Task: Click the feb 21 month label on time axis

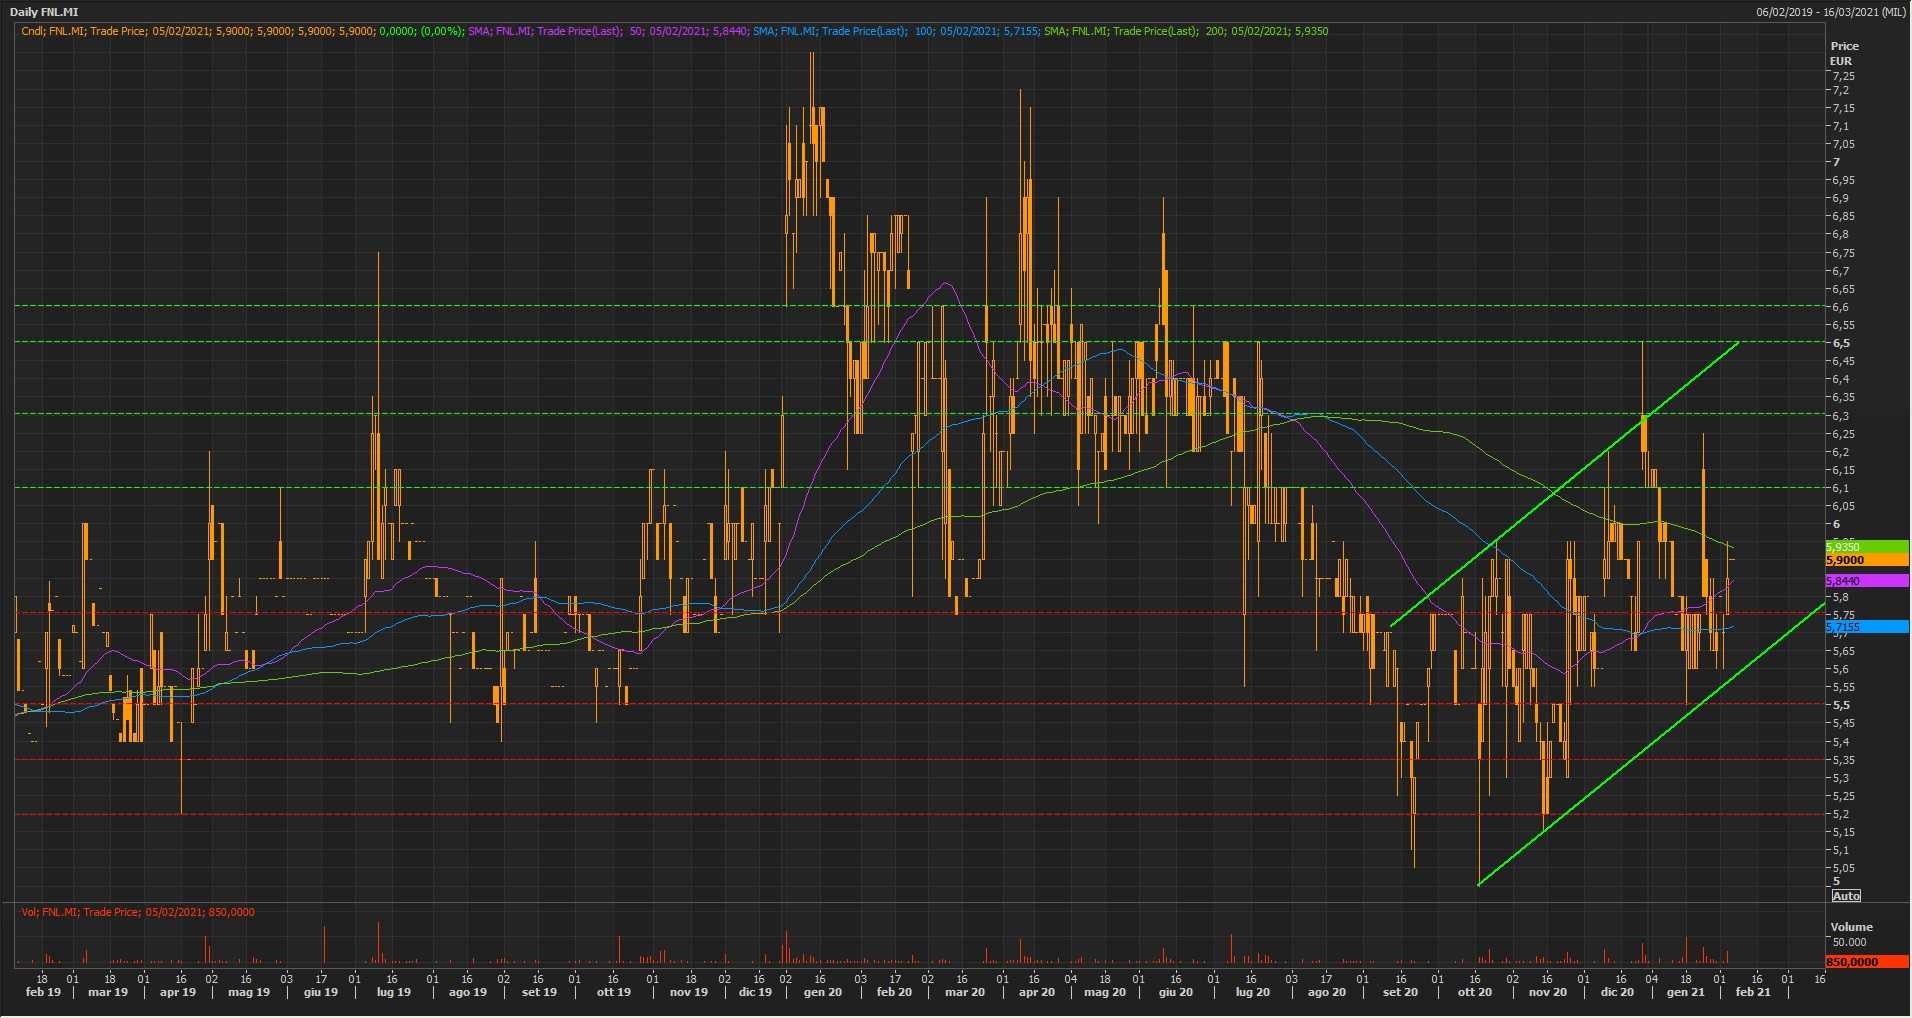Action: [1753, 993]
